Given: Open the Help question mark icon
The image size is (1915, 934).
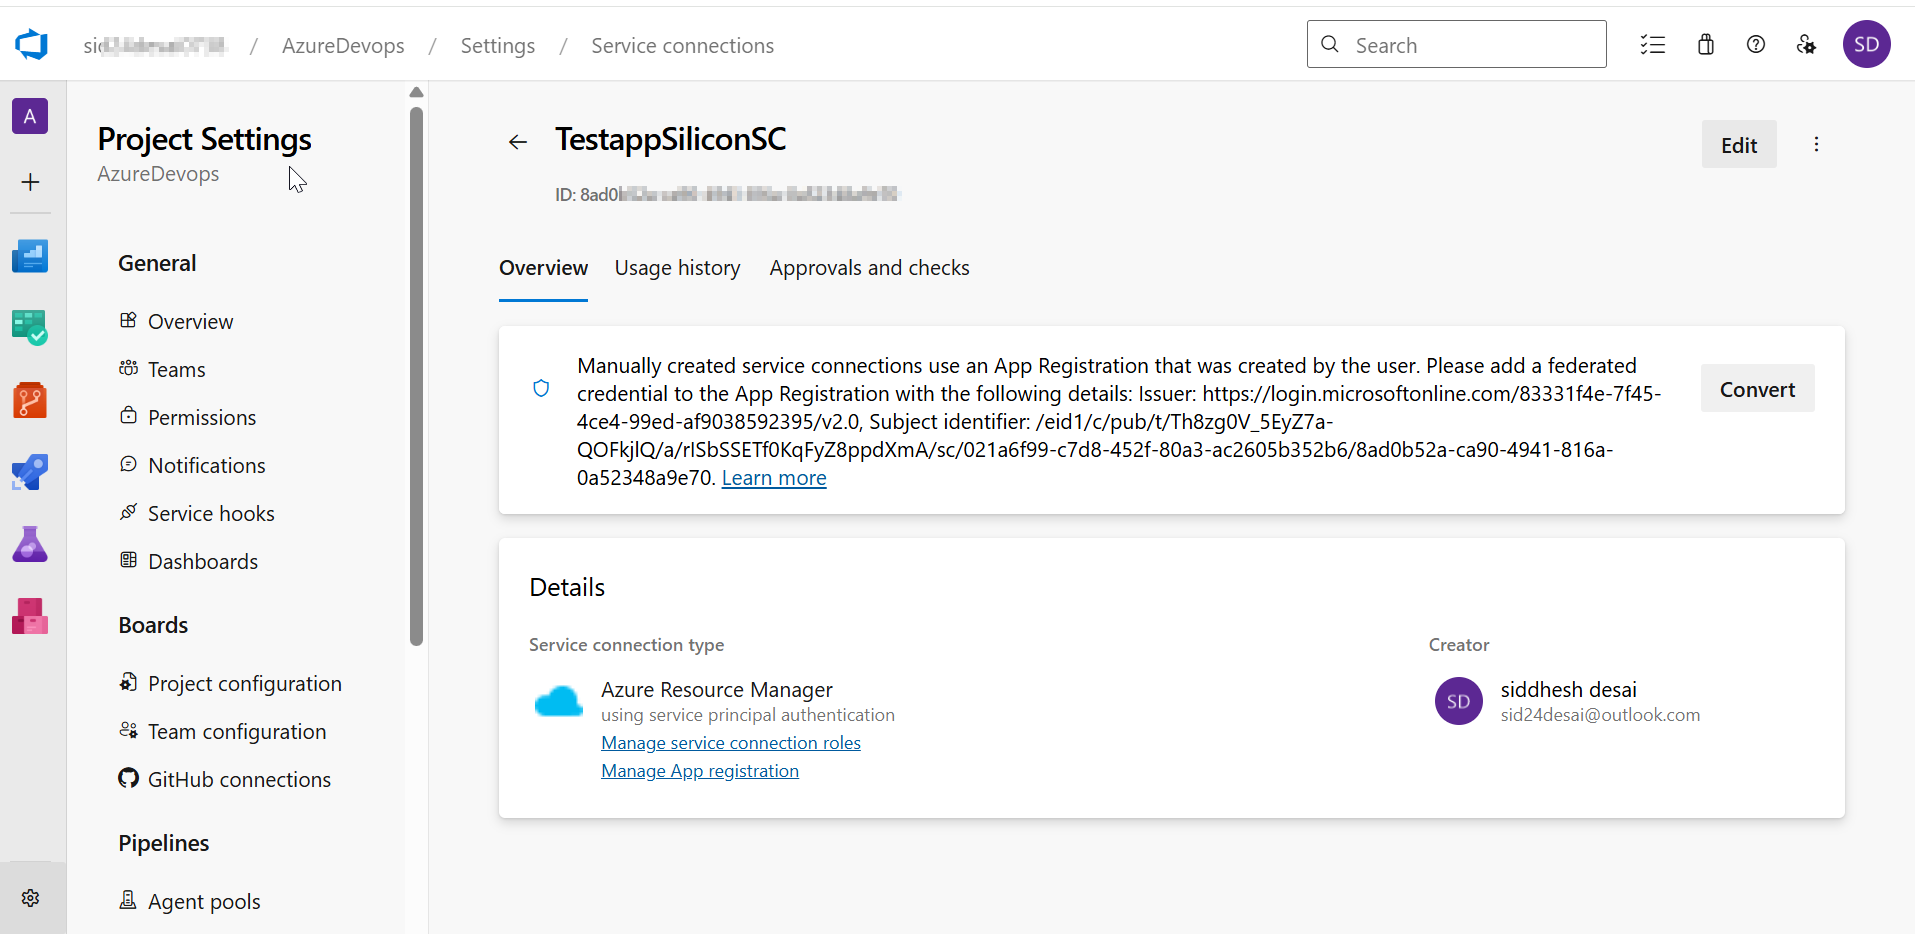Looking at the screenshot, I should click(x=1756, y=45).
